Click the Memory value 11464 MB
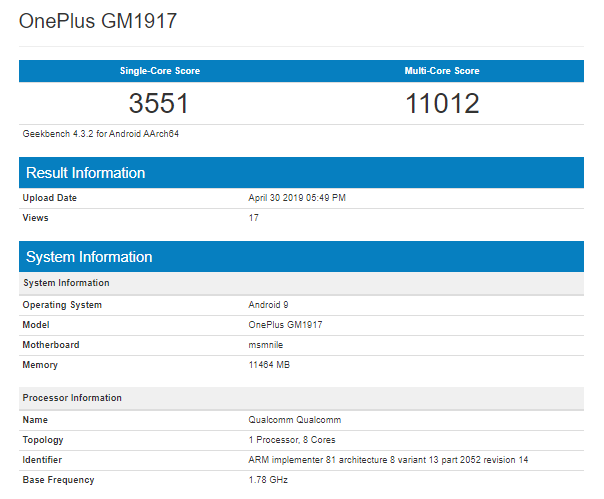 pos(268,365)
